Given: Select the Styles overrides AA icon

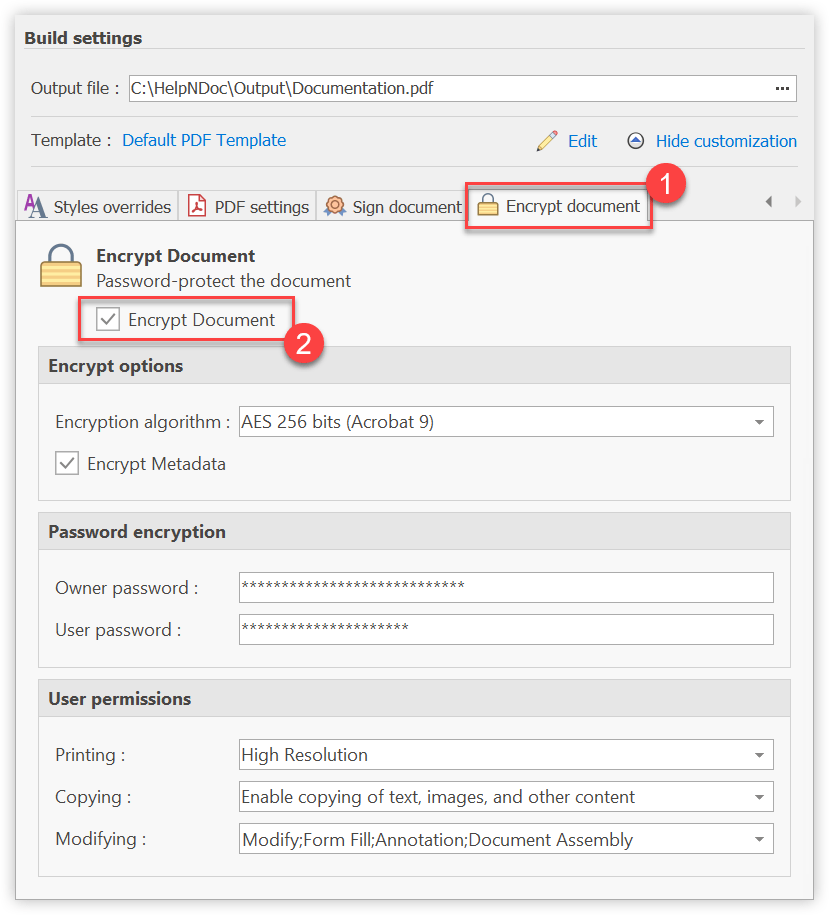Looking at the screenshot, I should 34,206.
